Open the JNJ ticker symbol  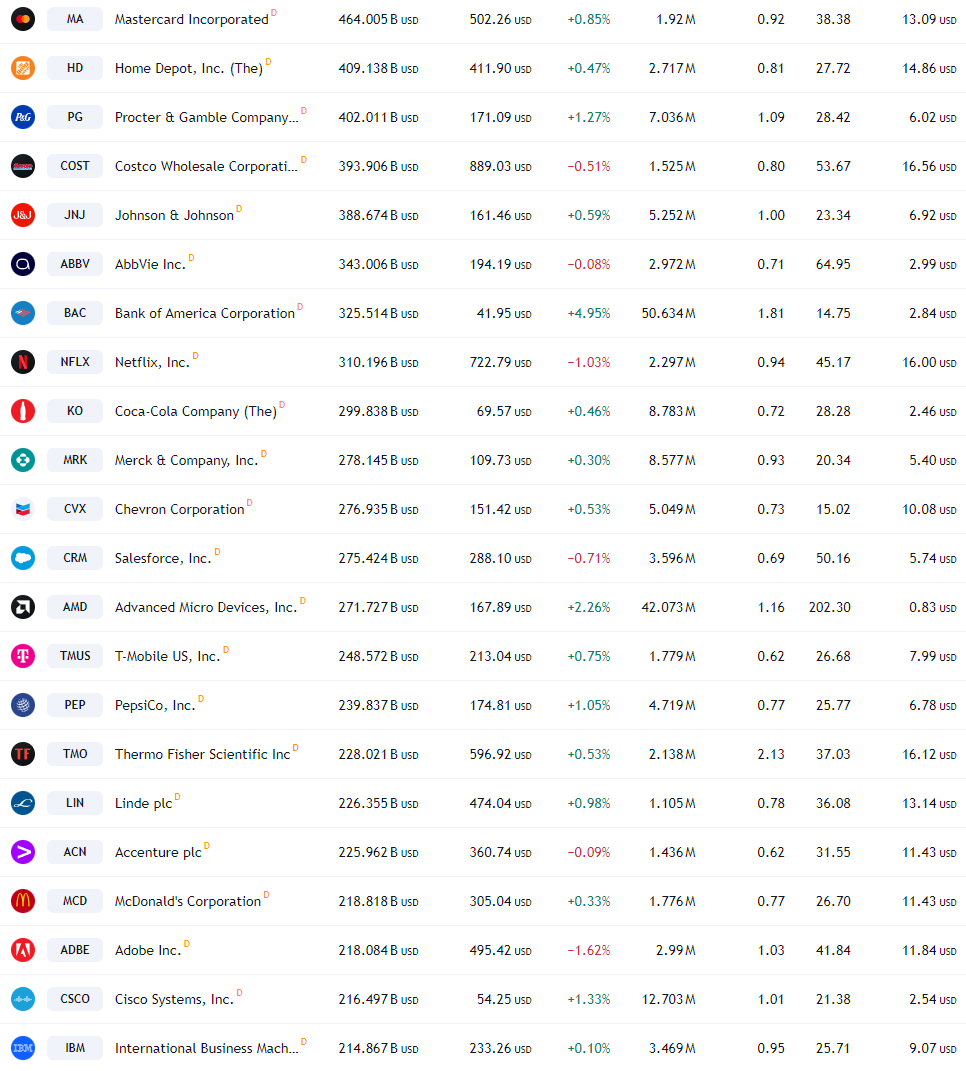(x=75, y=215)
